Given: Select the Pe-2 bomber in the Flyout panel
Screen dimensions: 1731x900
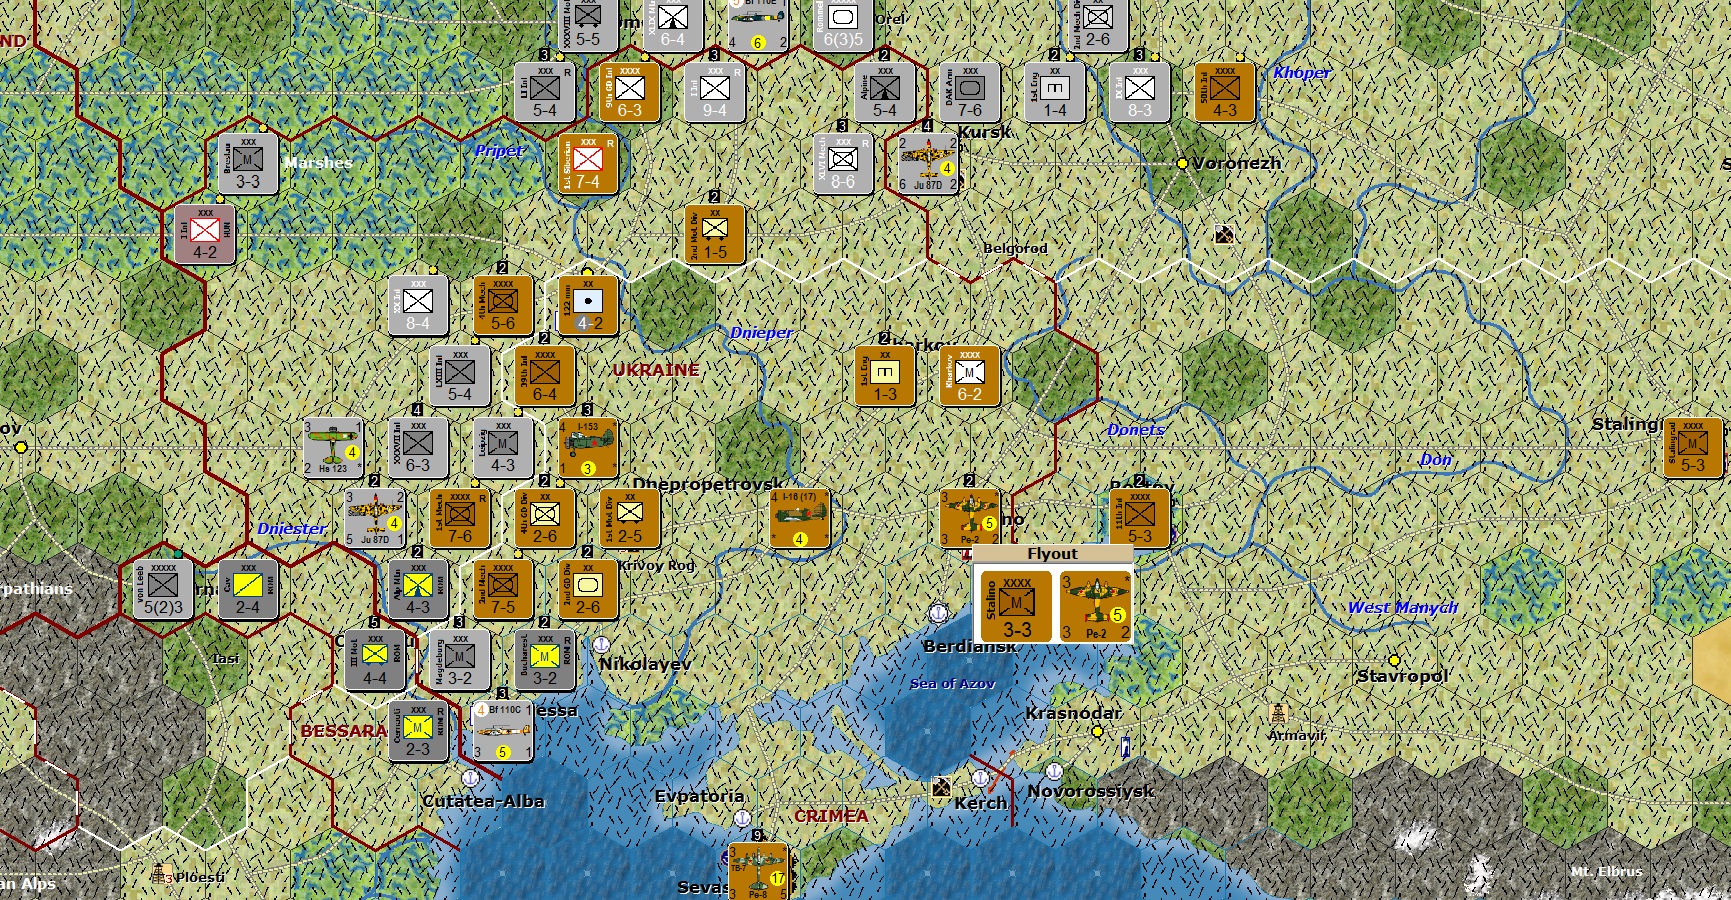Looking at the screenshot, I should coord(1095,605).
